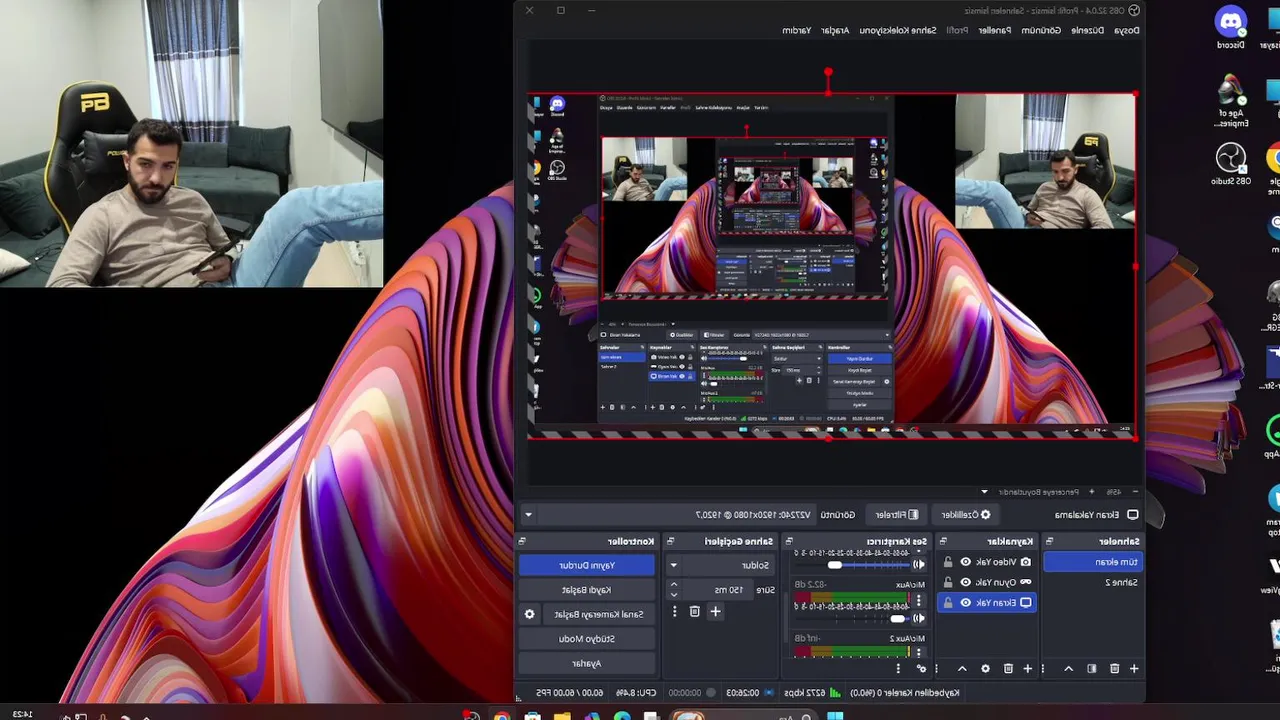Undock the Sahneler panel
The height and width of the screenshot is (720, 1280).
click(1049, 541)
